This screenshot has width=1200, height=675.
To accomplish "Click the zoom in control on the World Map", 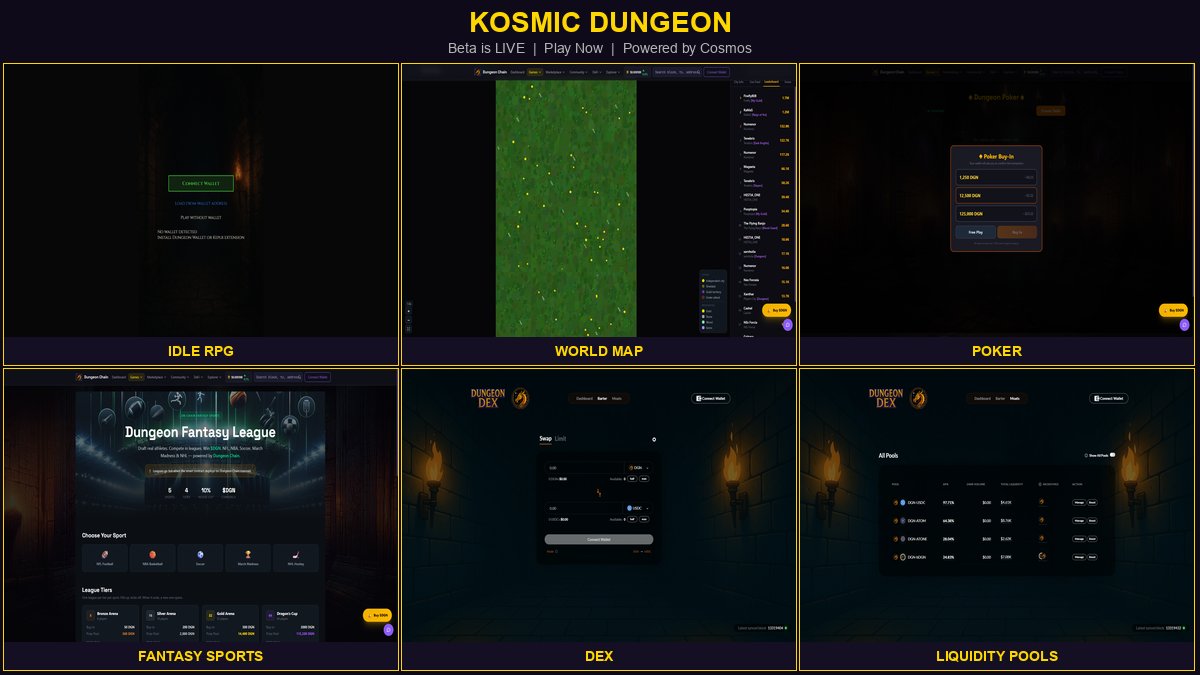I will 409,311.
